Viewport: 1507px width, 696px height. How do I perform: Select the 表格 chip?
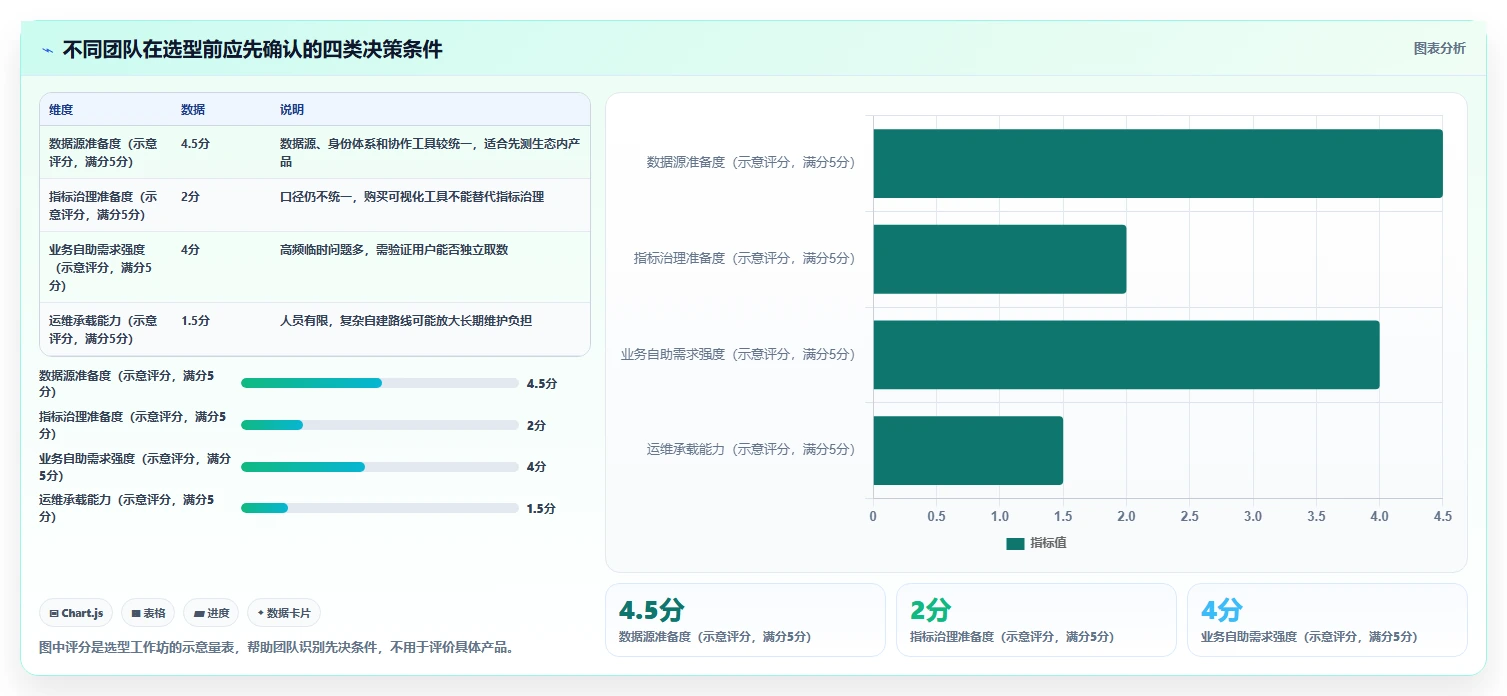pos(148,613)
